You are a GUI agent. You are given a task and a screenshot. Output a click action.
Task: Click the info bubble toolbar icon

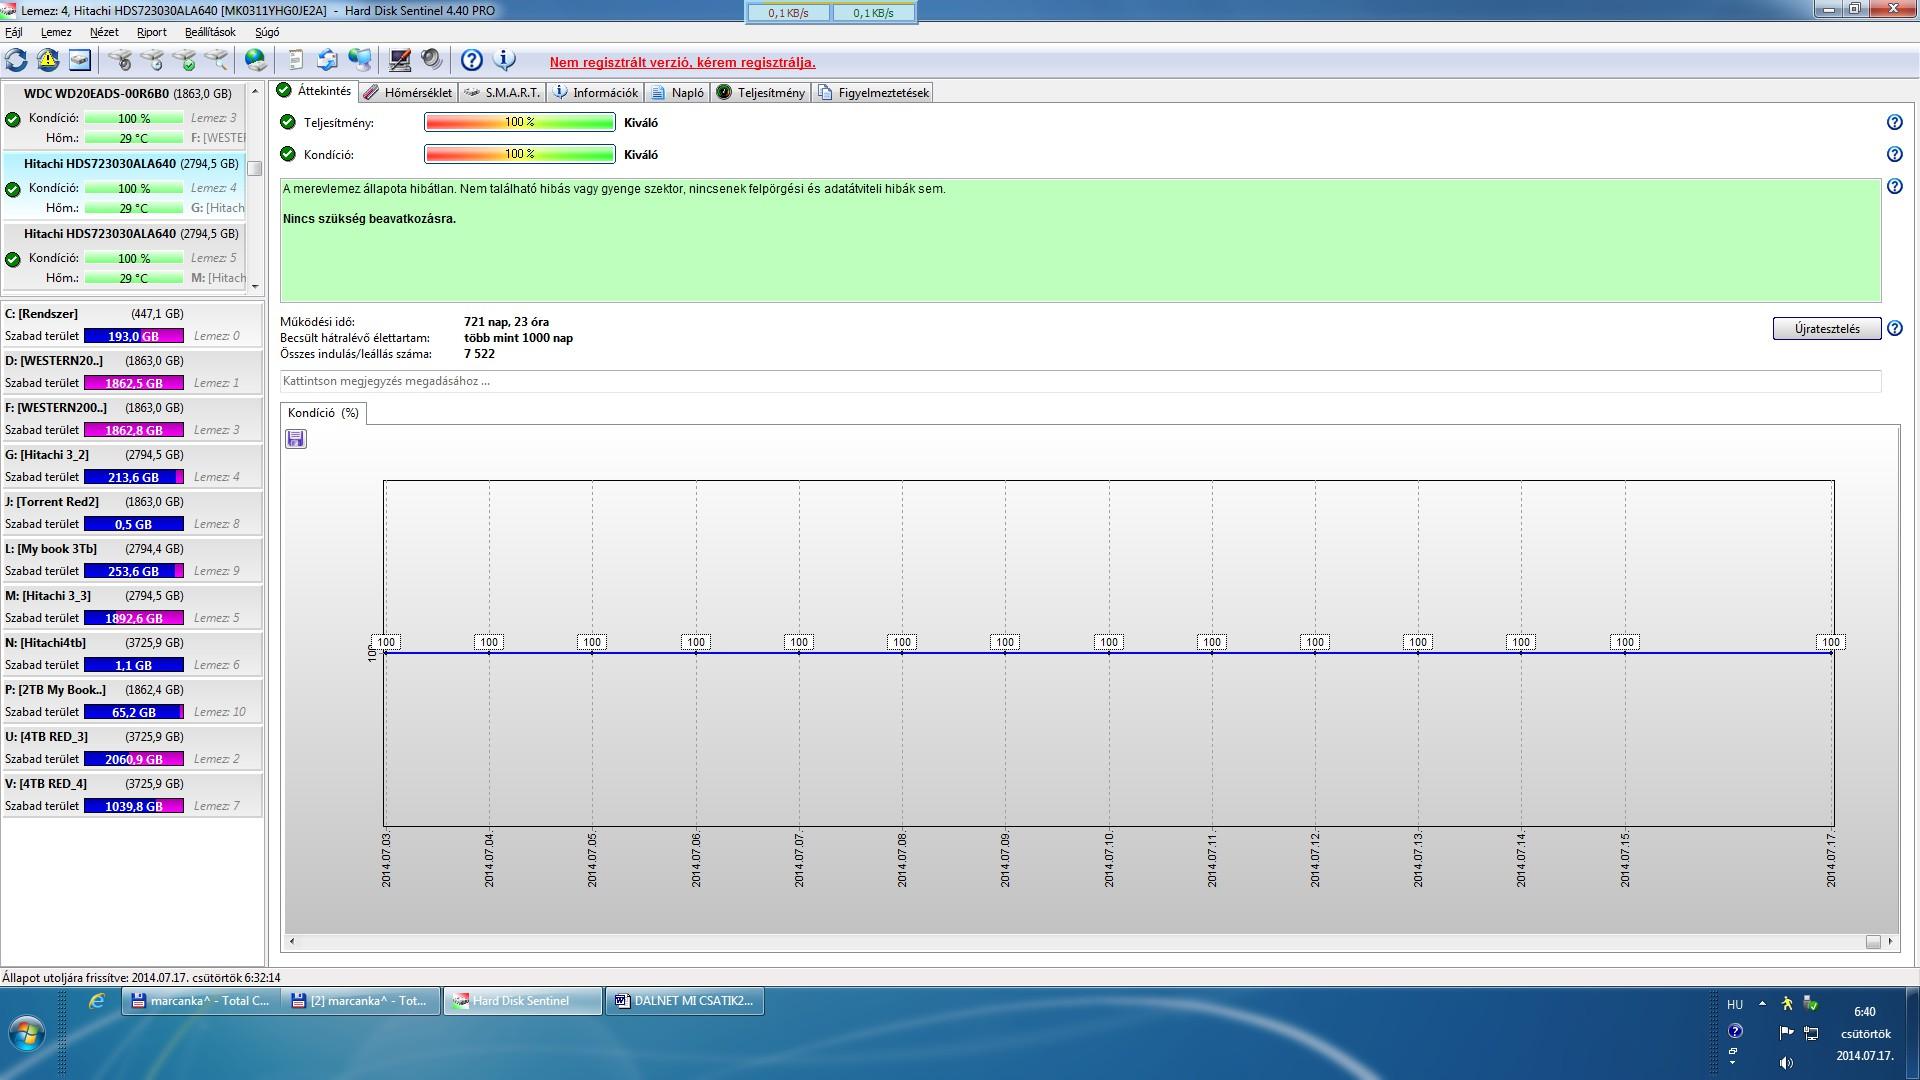tap(505, 60)
